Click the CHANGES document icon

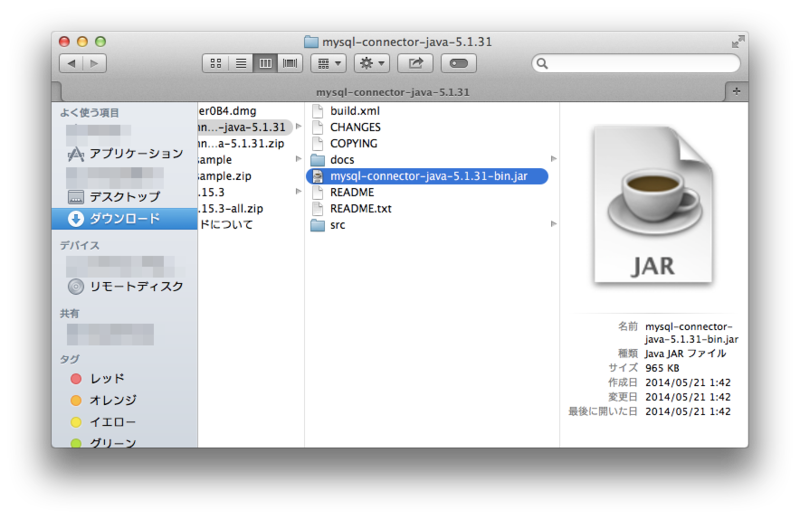click(x=318, y=127)
